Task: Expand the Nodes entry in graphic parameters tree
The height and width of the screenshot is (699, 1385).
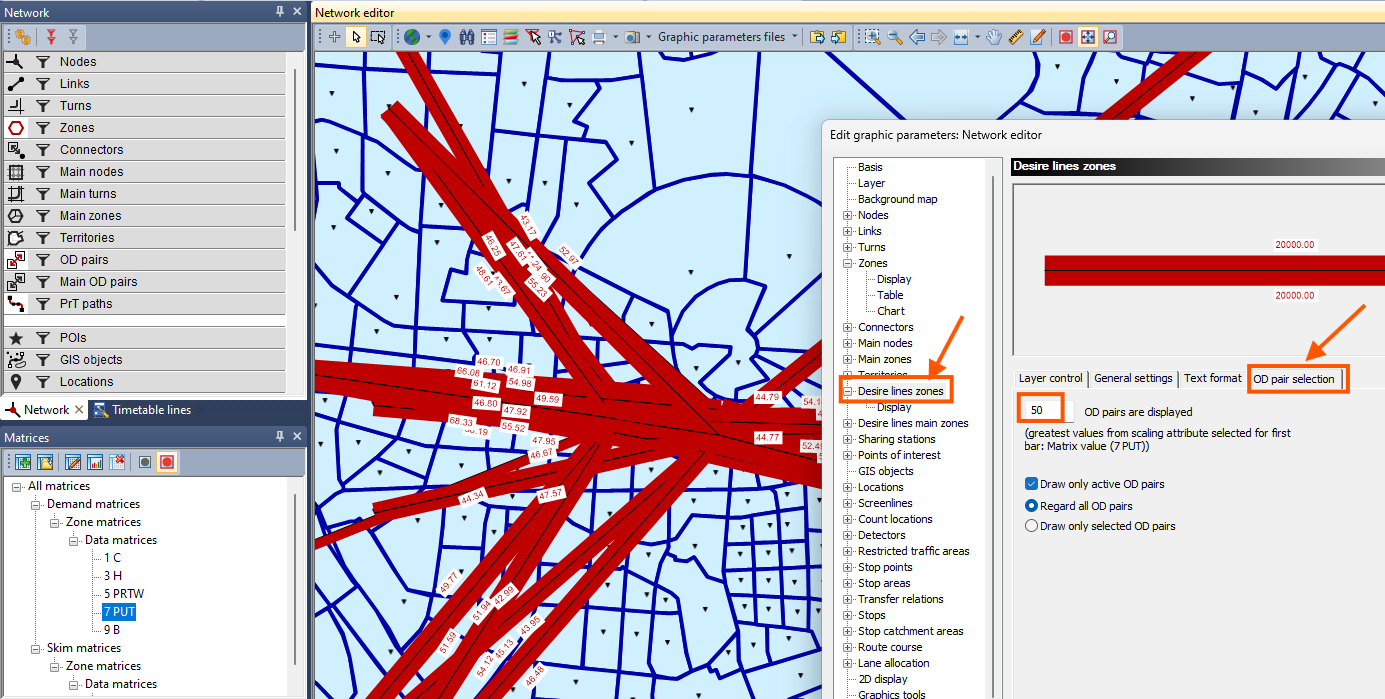Action: pos(848,215)
